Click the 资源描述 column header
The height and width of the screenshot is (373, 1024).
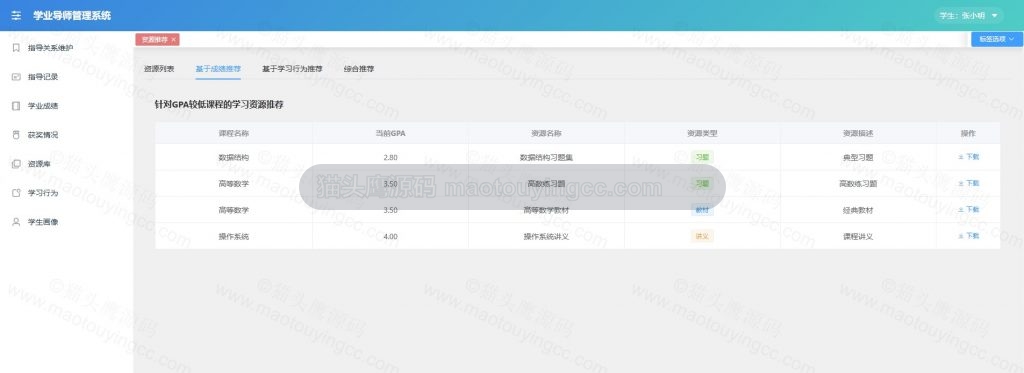click(x=858, y=133)
